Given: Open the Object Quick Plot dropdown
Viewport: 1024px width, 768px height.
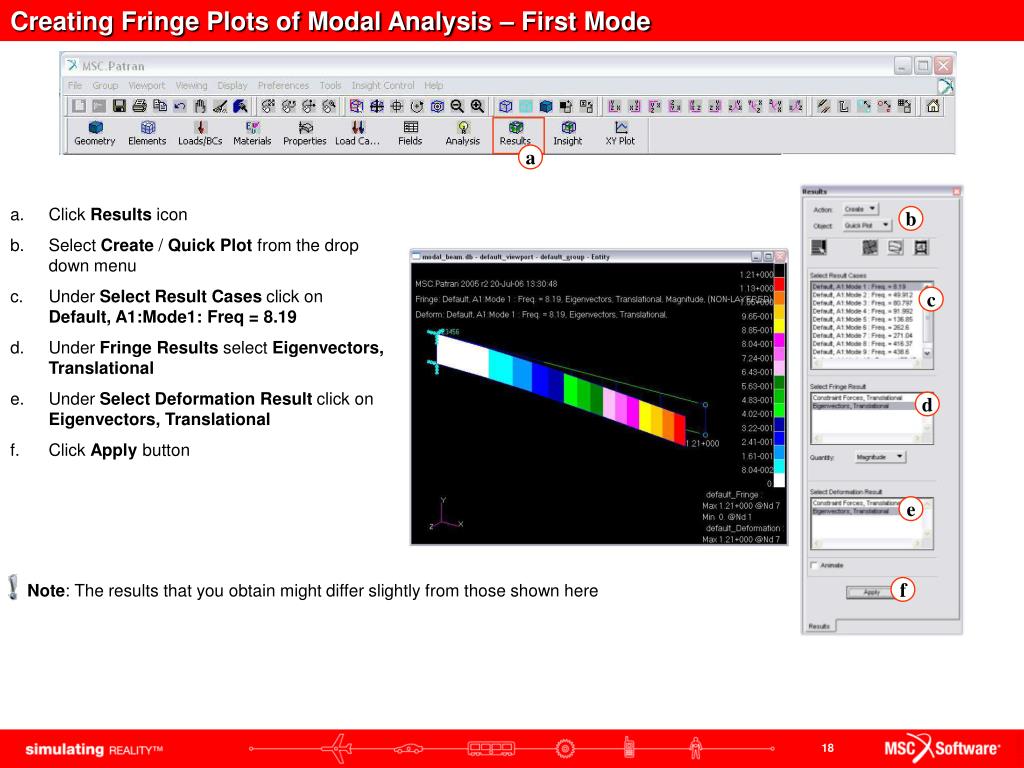Looking at the screenshot, I should coord(867,225).
